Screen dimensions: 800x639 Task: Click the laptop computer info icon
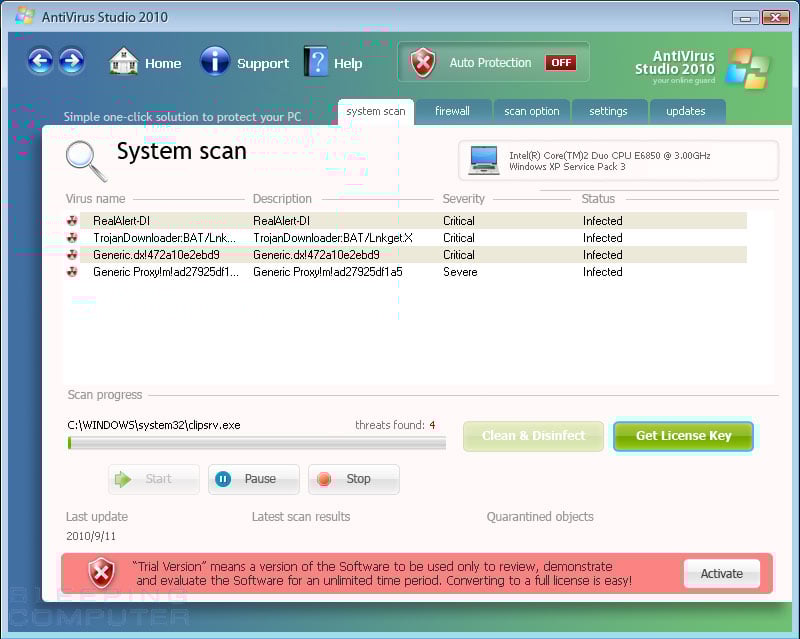[484, 160]
